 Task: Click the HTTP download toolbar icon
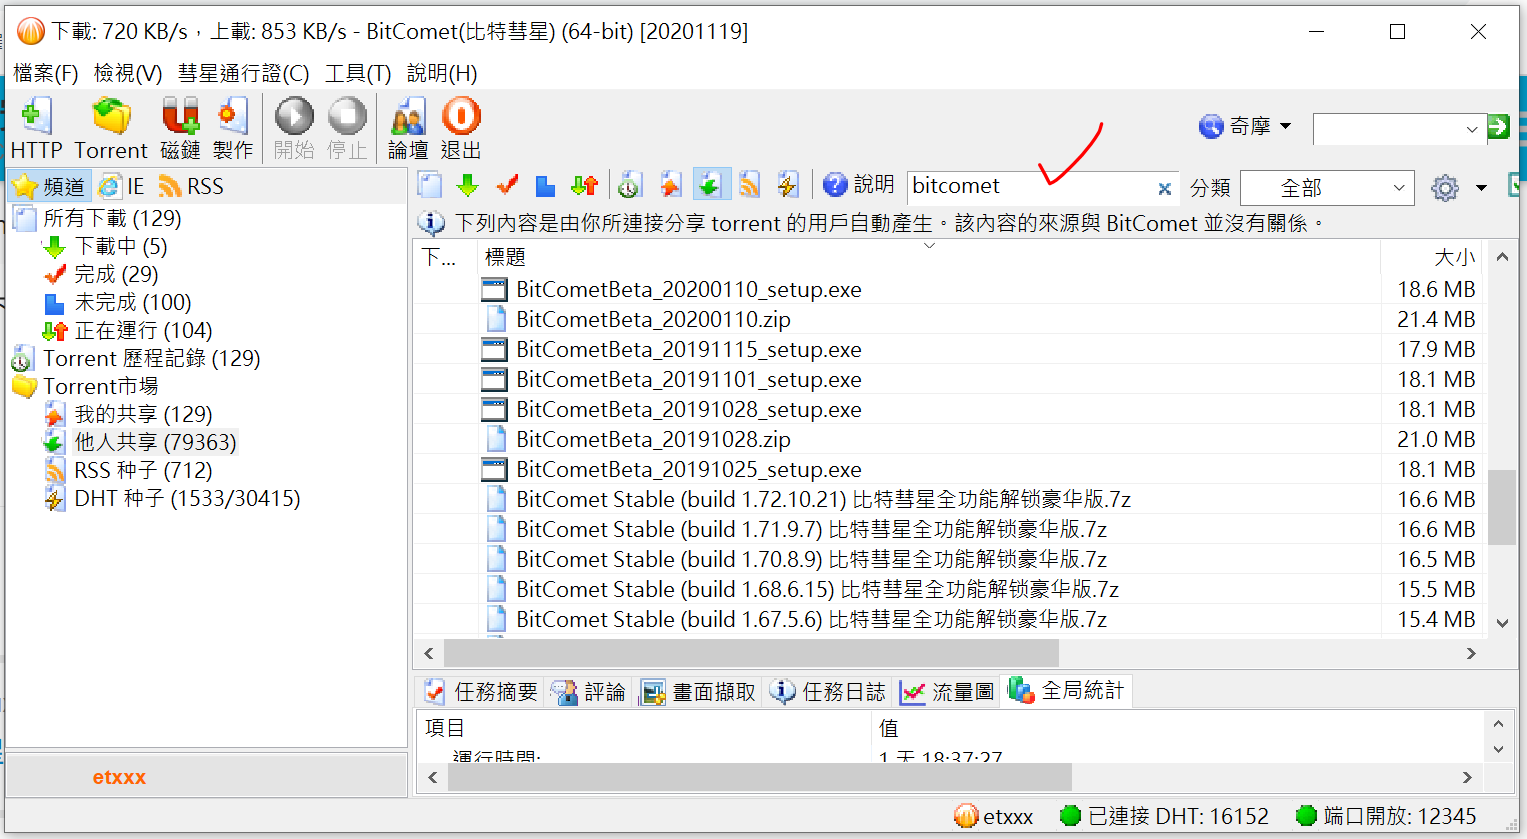pyautogui.click(x=36, y=128)
